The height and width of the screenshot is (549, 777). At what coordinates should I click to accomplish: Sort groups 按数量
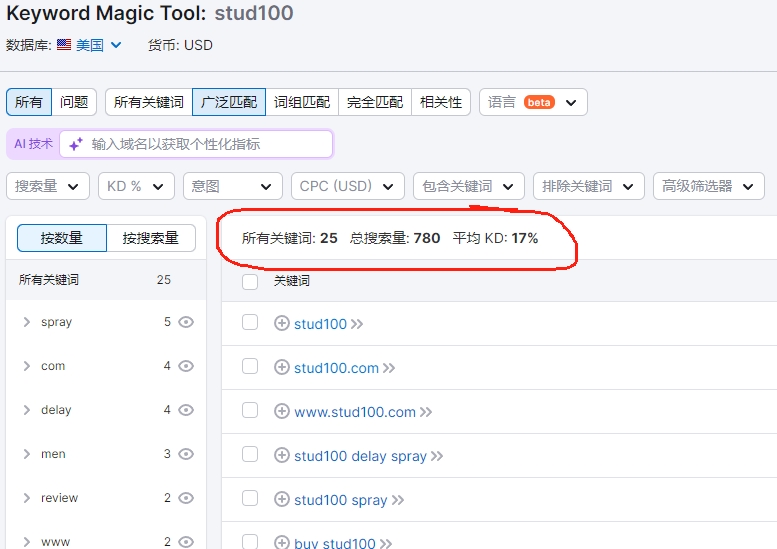[61, 238]
